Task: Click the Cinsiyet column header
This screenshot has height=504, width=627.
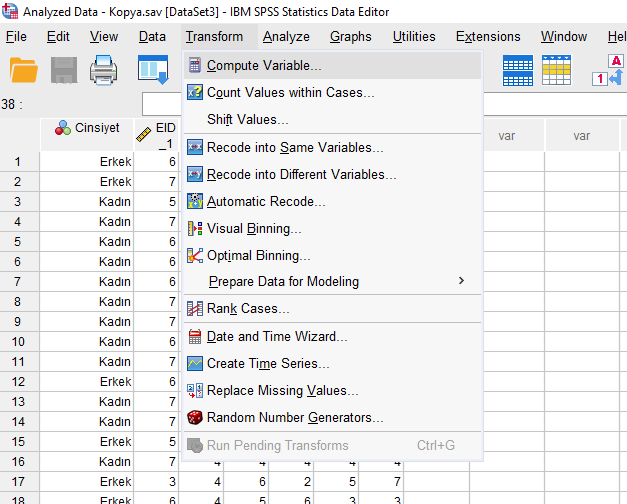Action: click(87, 128)
